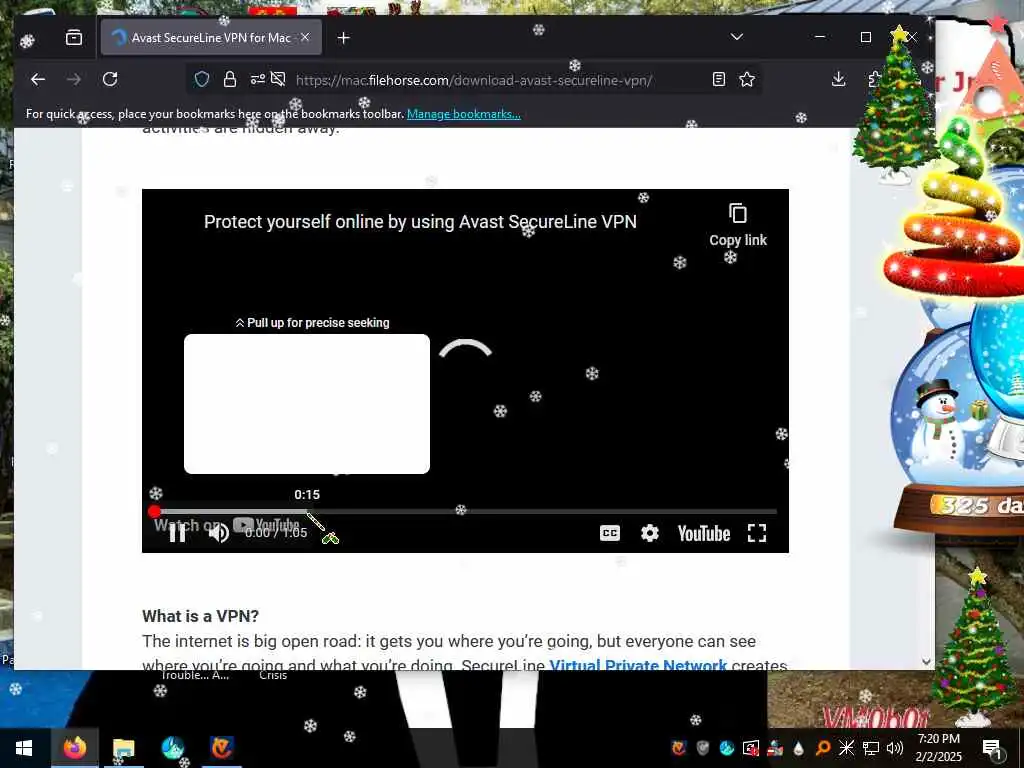Open File Explorer from the taskbar
The image size is (1024, 768).
[123, 748]
